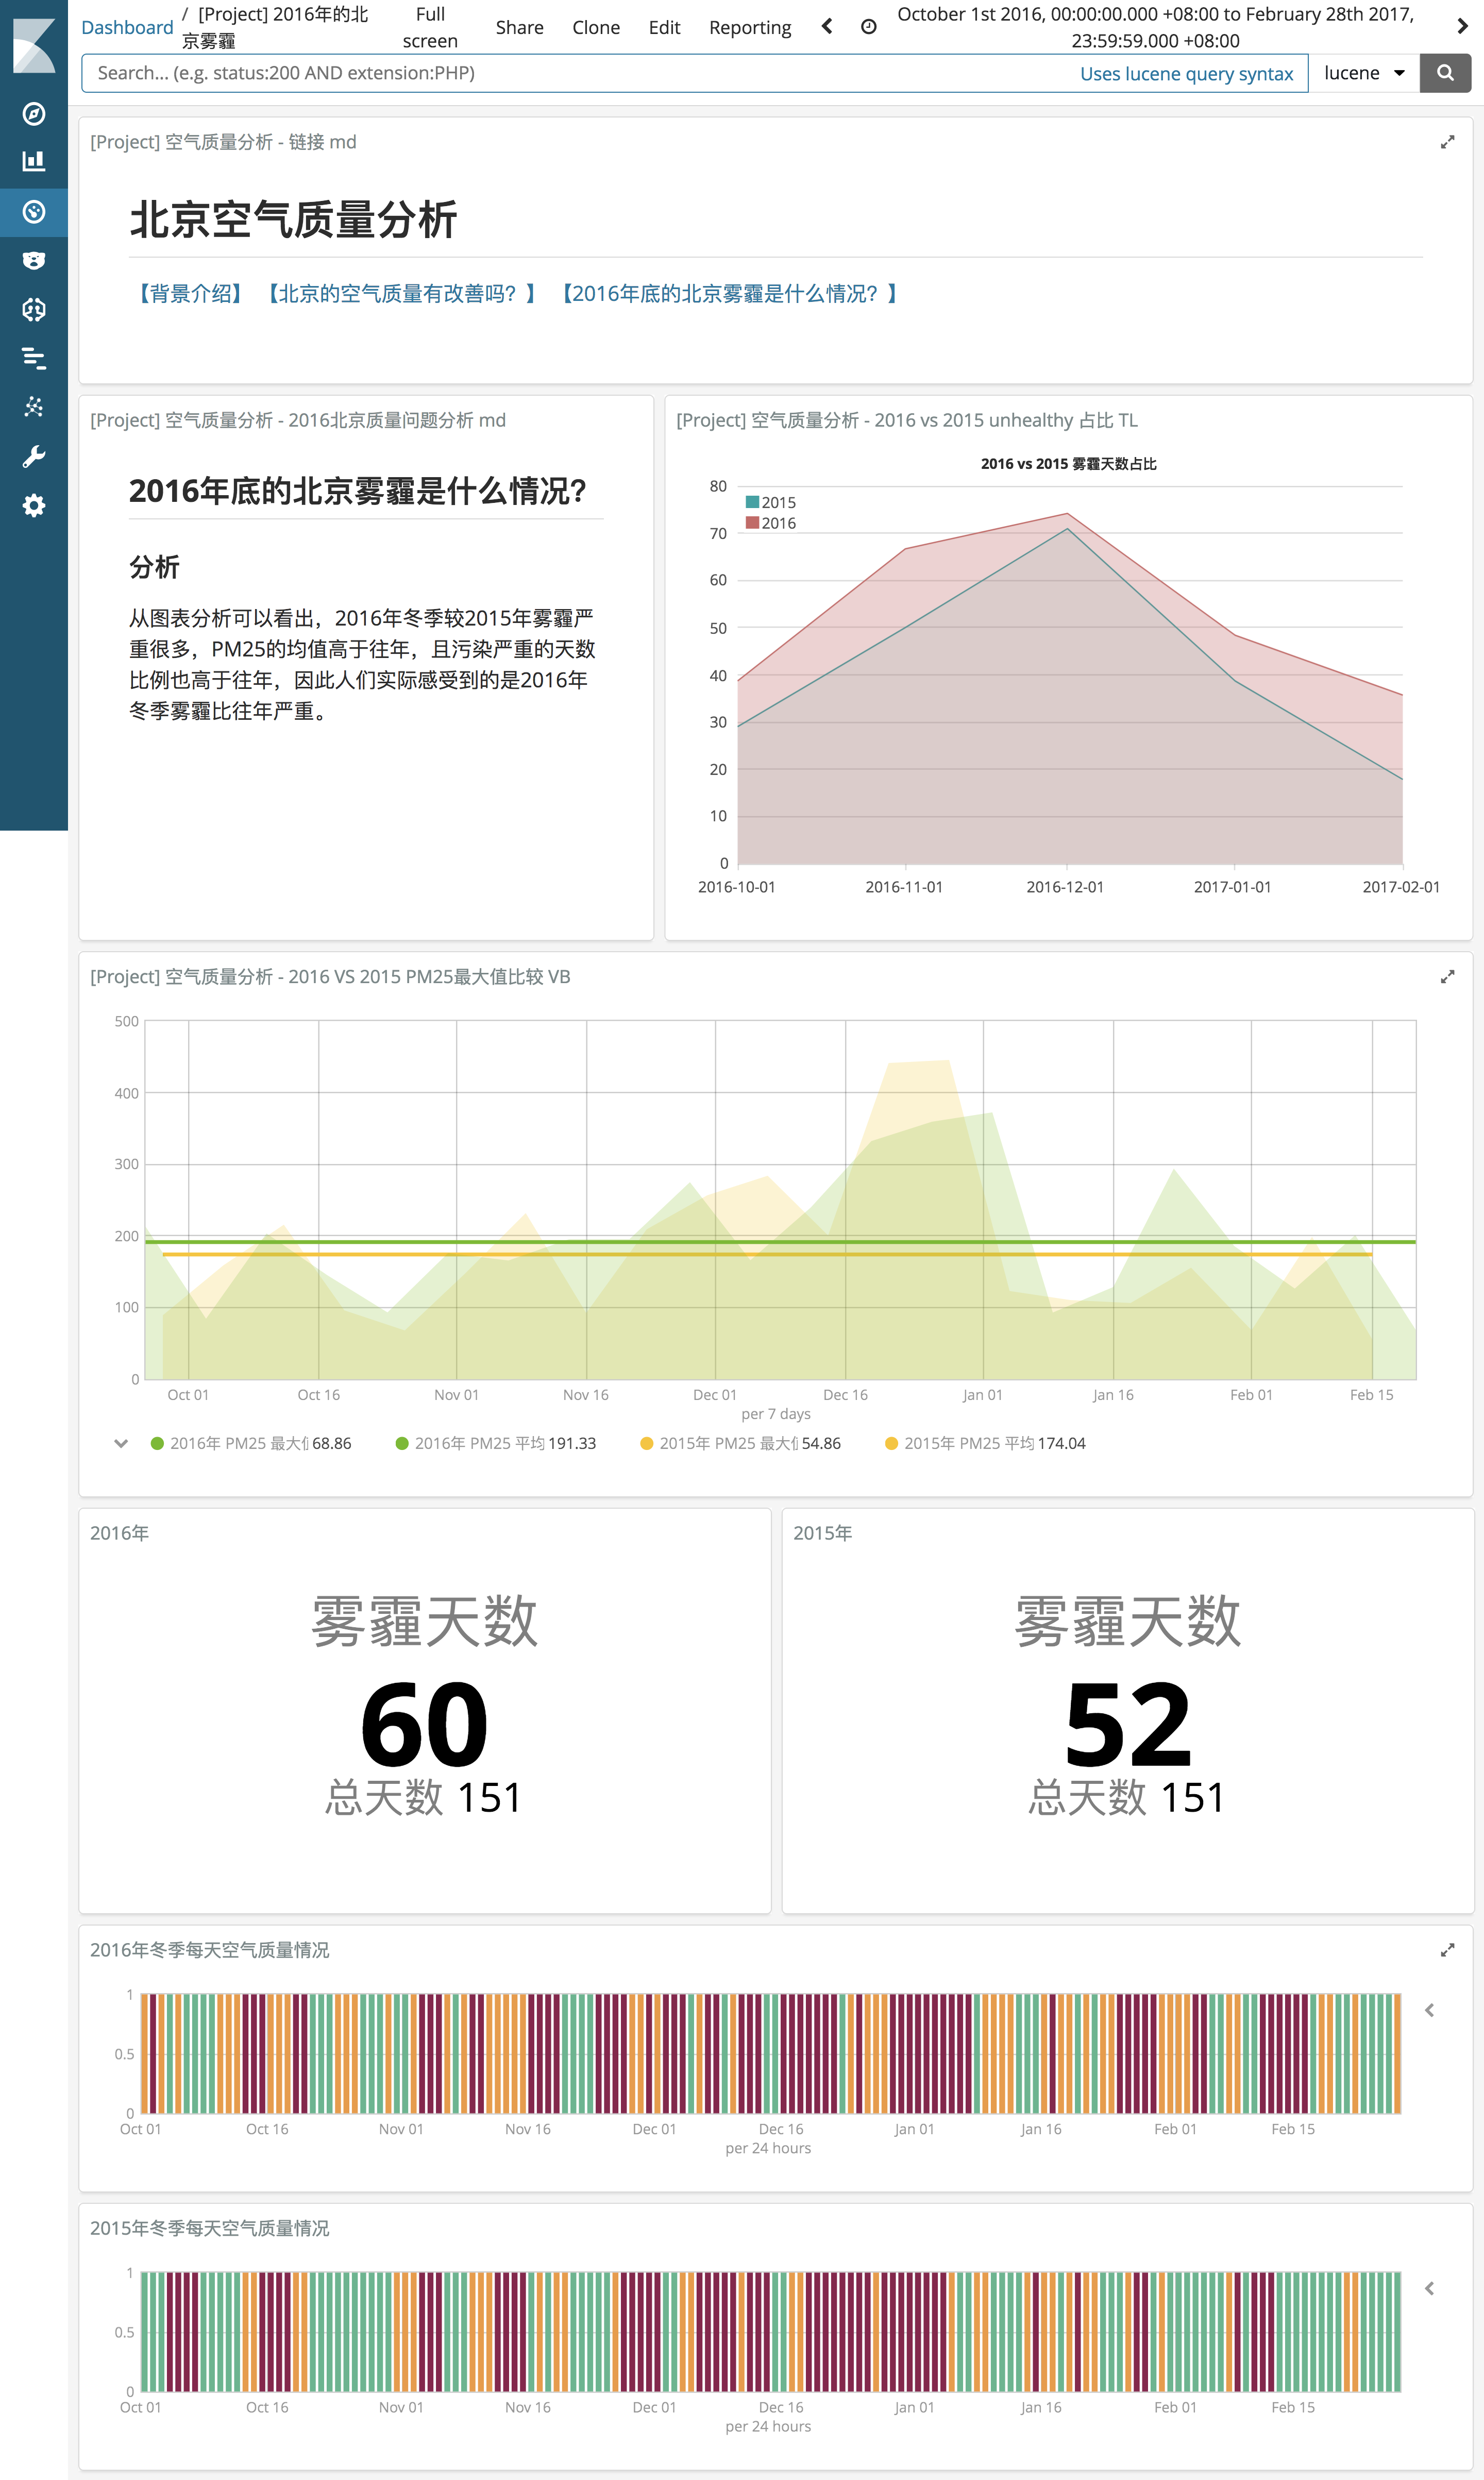Open the horizontal bars icon in sidebar
Image resolution: width=1484 pixels, height=2480 pixels.
click(x=34, y=358)
